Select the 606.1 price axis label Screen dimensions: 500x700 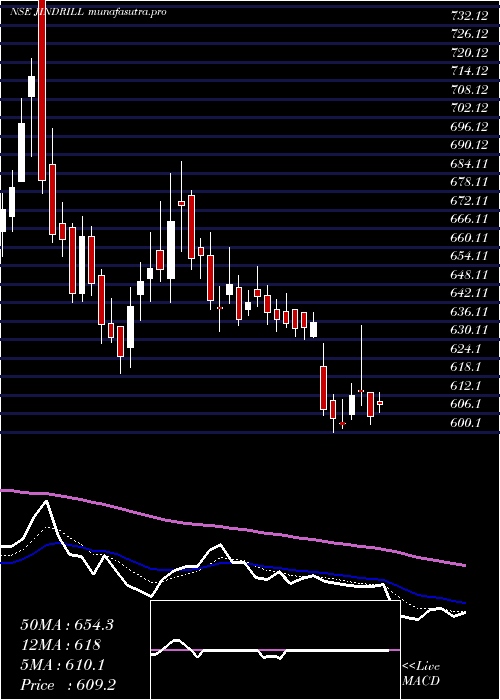tap(466, 404)
